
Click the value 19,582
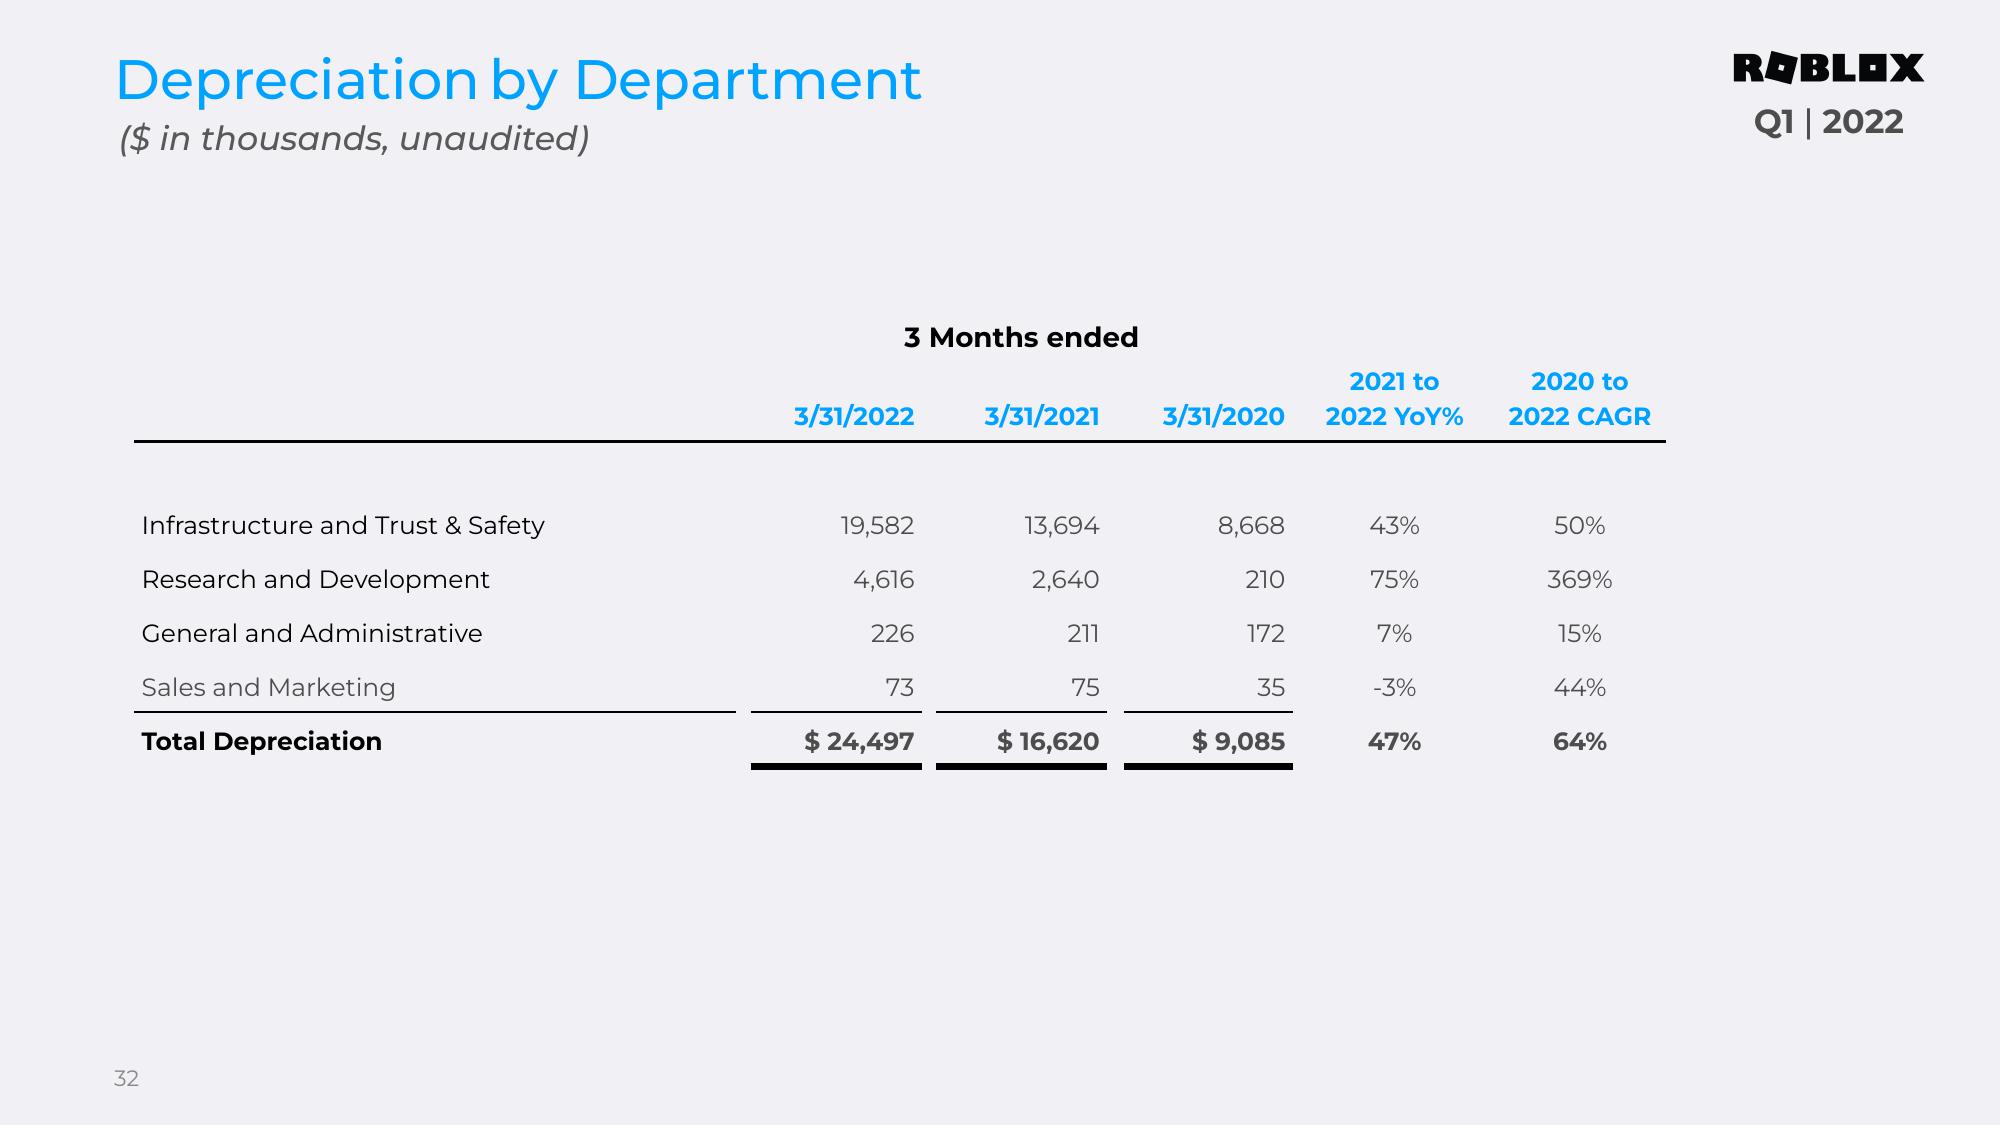877,526
